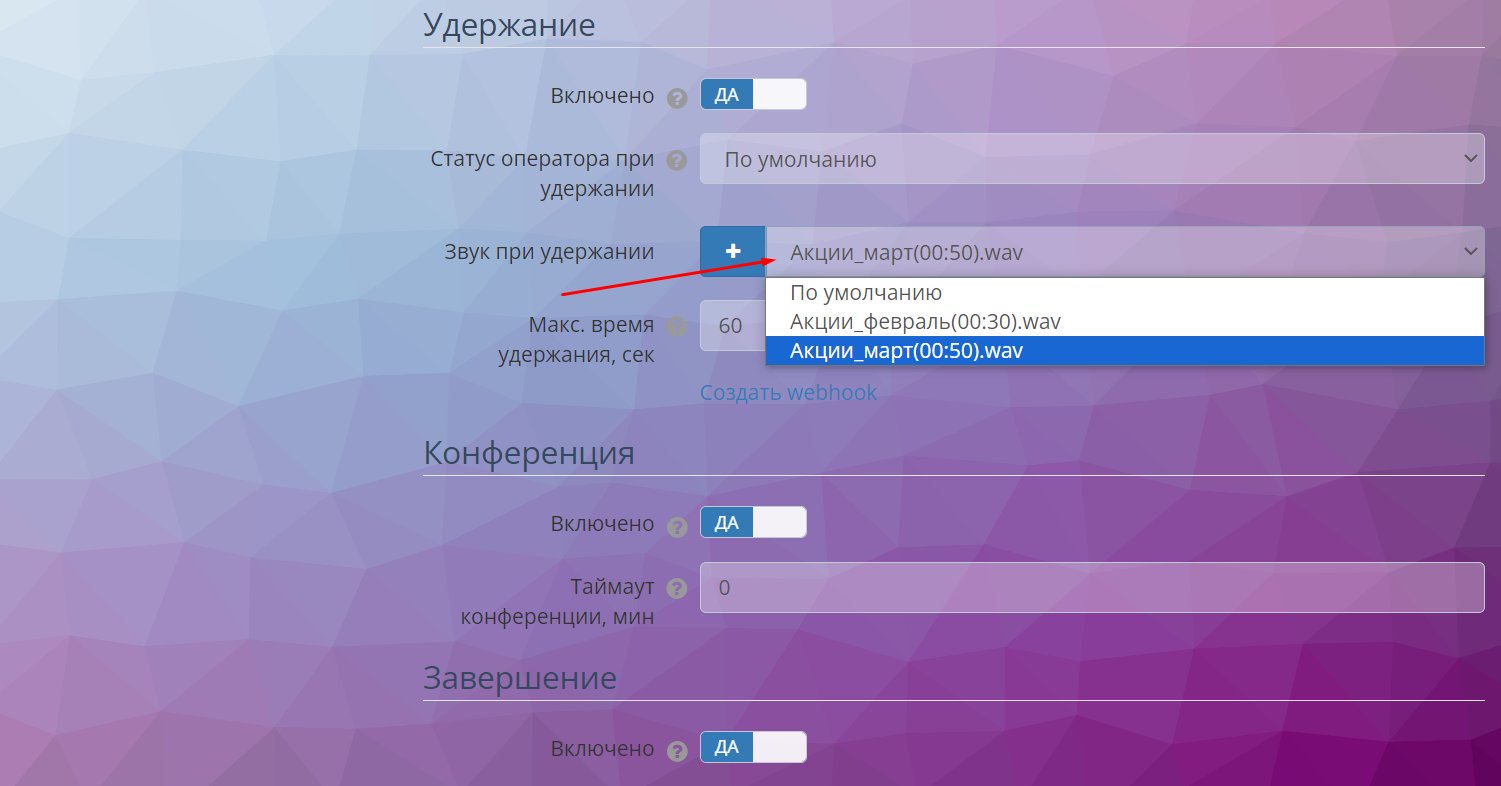Click the Завершение section heading
Screen dimensions: 1501x786
[520, 677]
